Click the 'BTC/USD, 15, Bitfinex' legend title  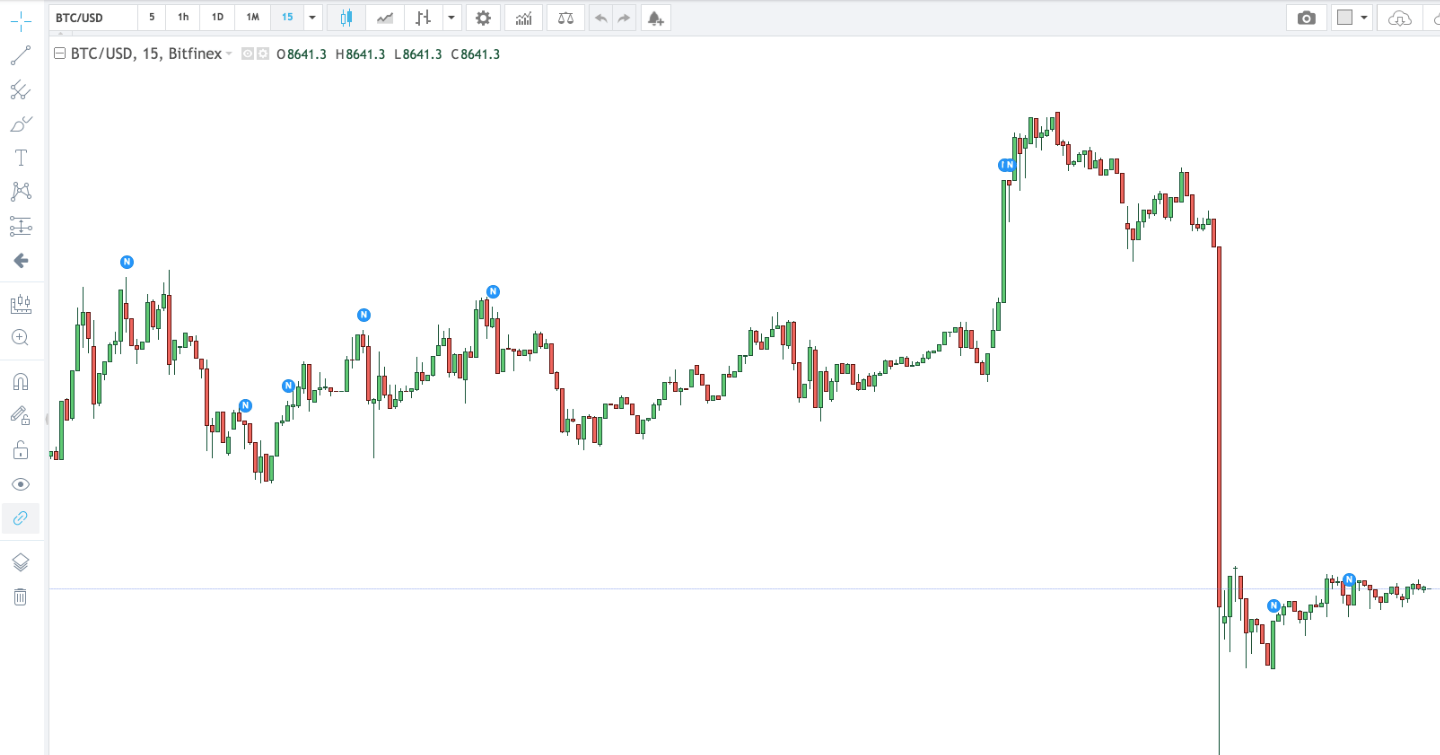pos(146,54)
